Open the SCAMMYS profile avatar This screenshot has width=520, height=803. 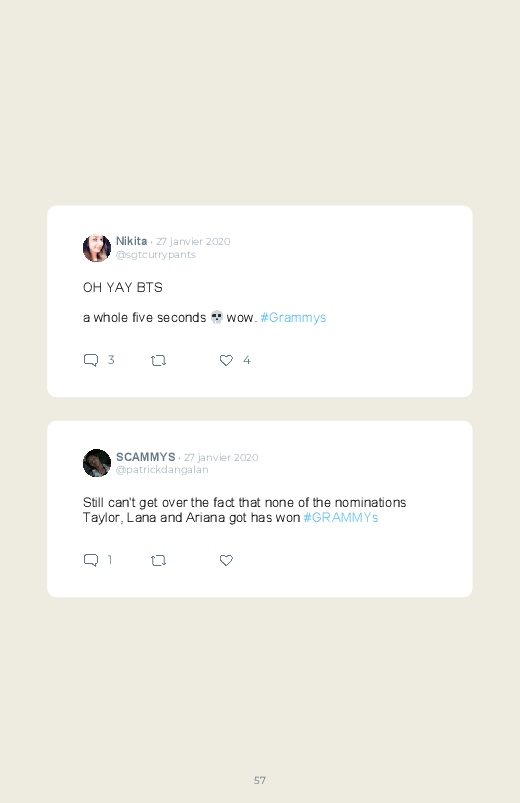pos(97,463)
